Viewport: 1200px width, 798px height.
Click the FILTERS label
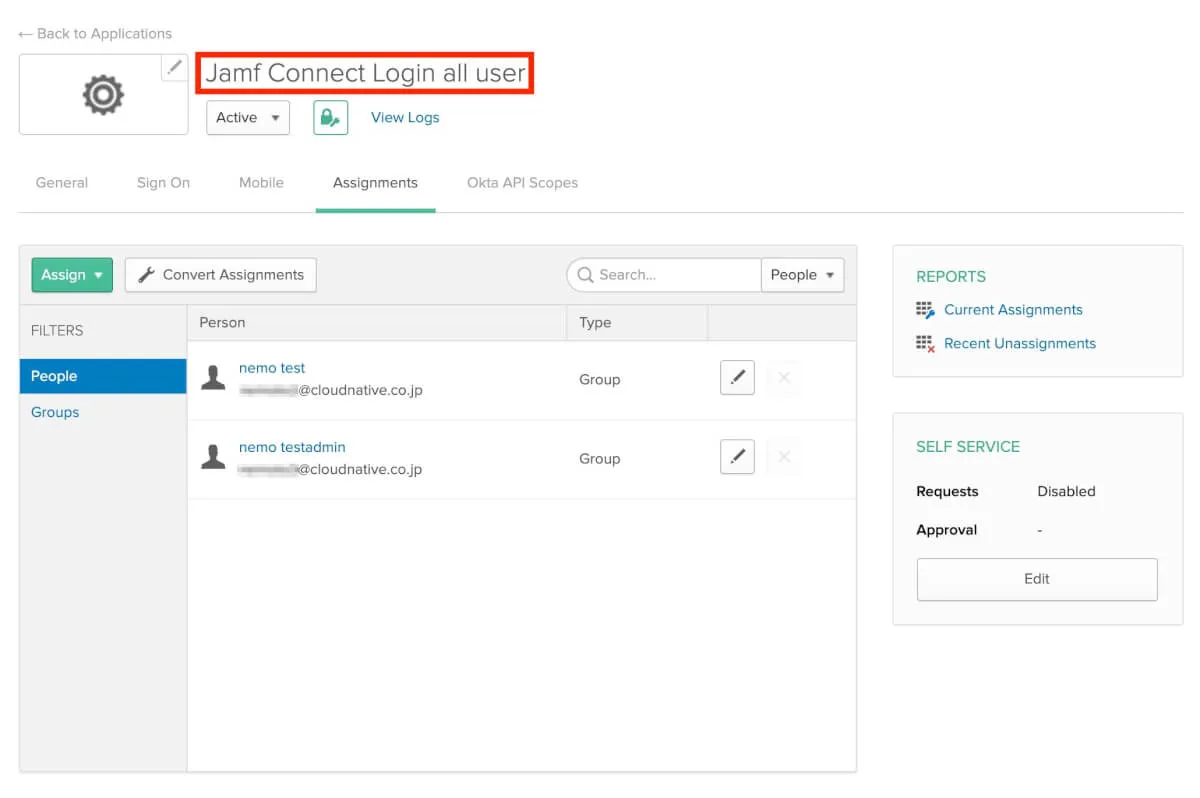57,331
